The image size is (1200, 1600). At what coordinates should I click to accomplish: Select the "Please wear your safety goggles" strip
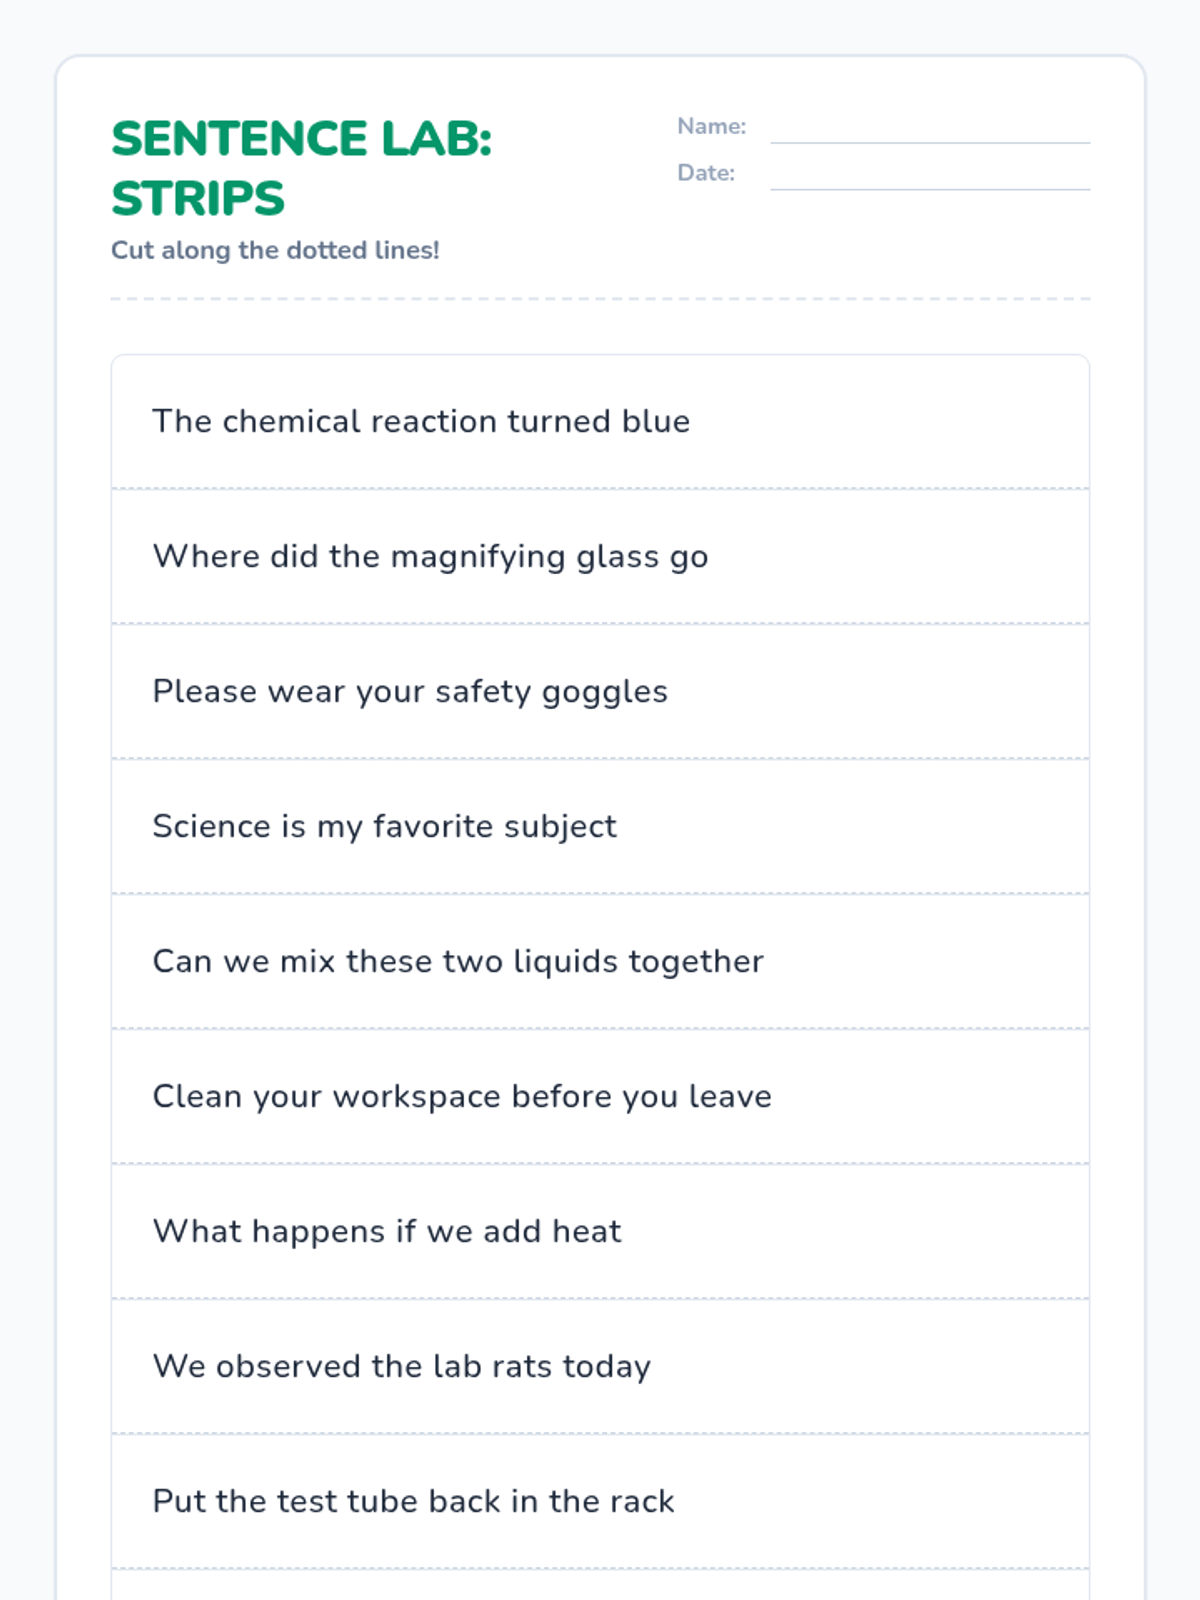tap(600, 692)
